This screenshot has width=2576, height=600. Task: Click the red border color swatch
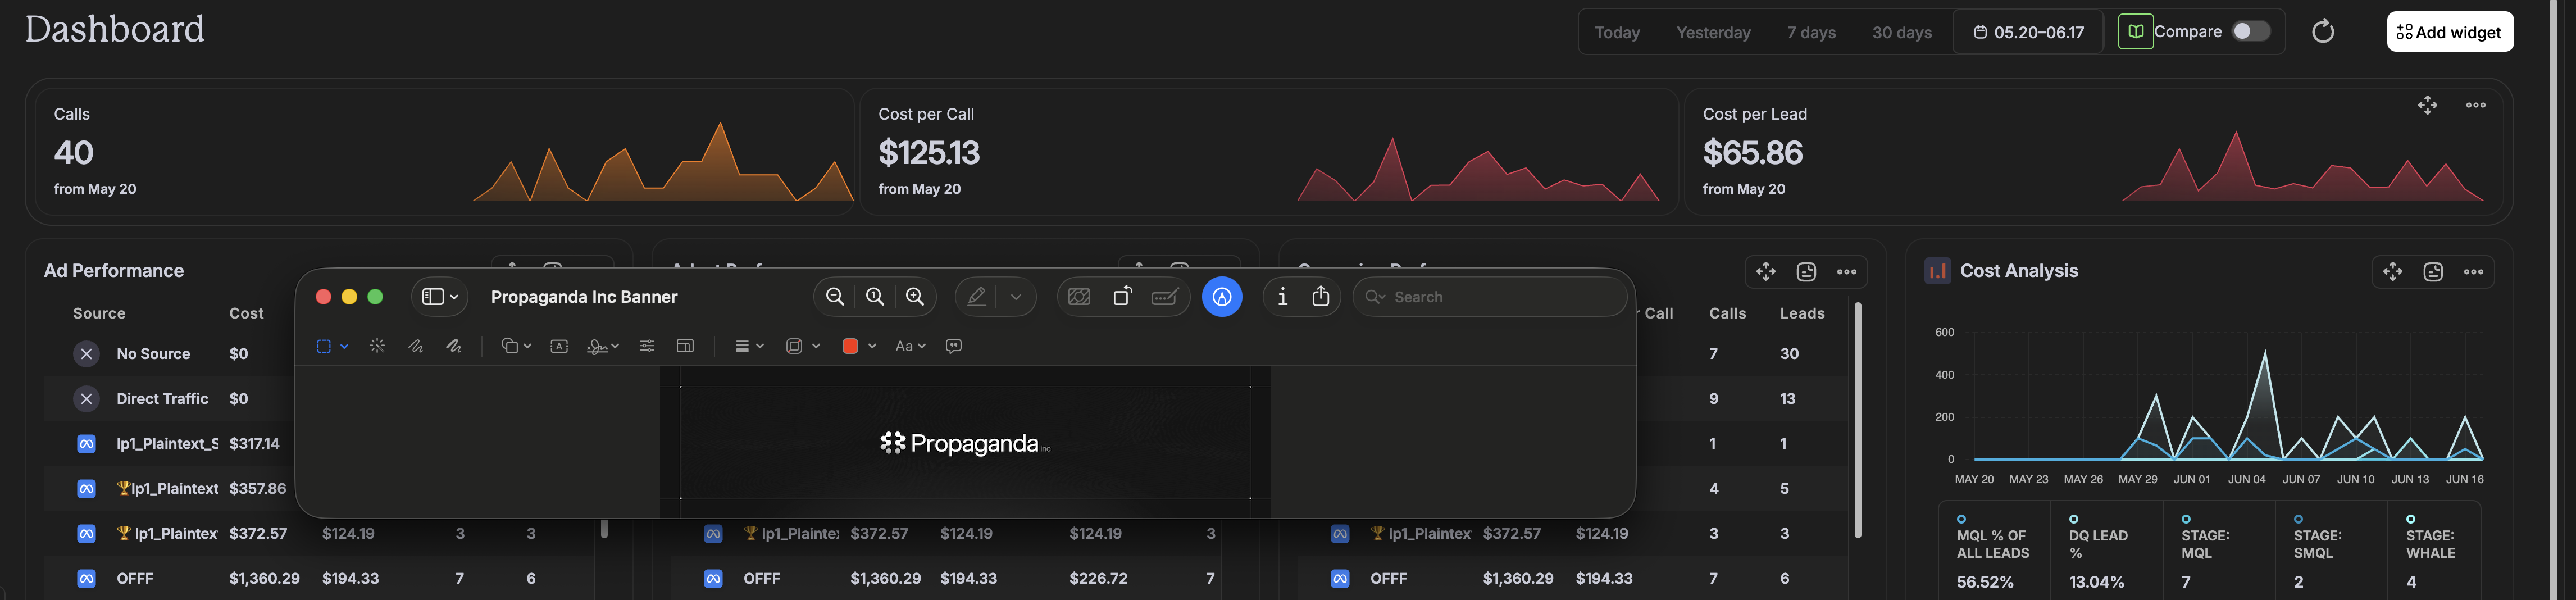click(x=851, y=346)
